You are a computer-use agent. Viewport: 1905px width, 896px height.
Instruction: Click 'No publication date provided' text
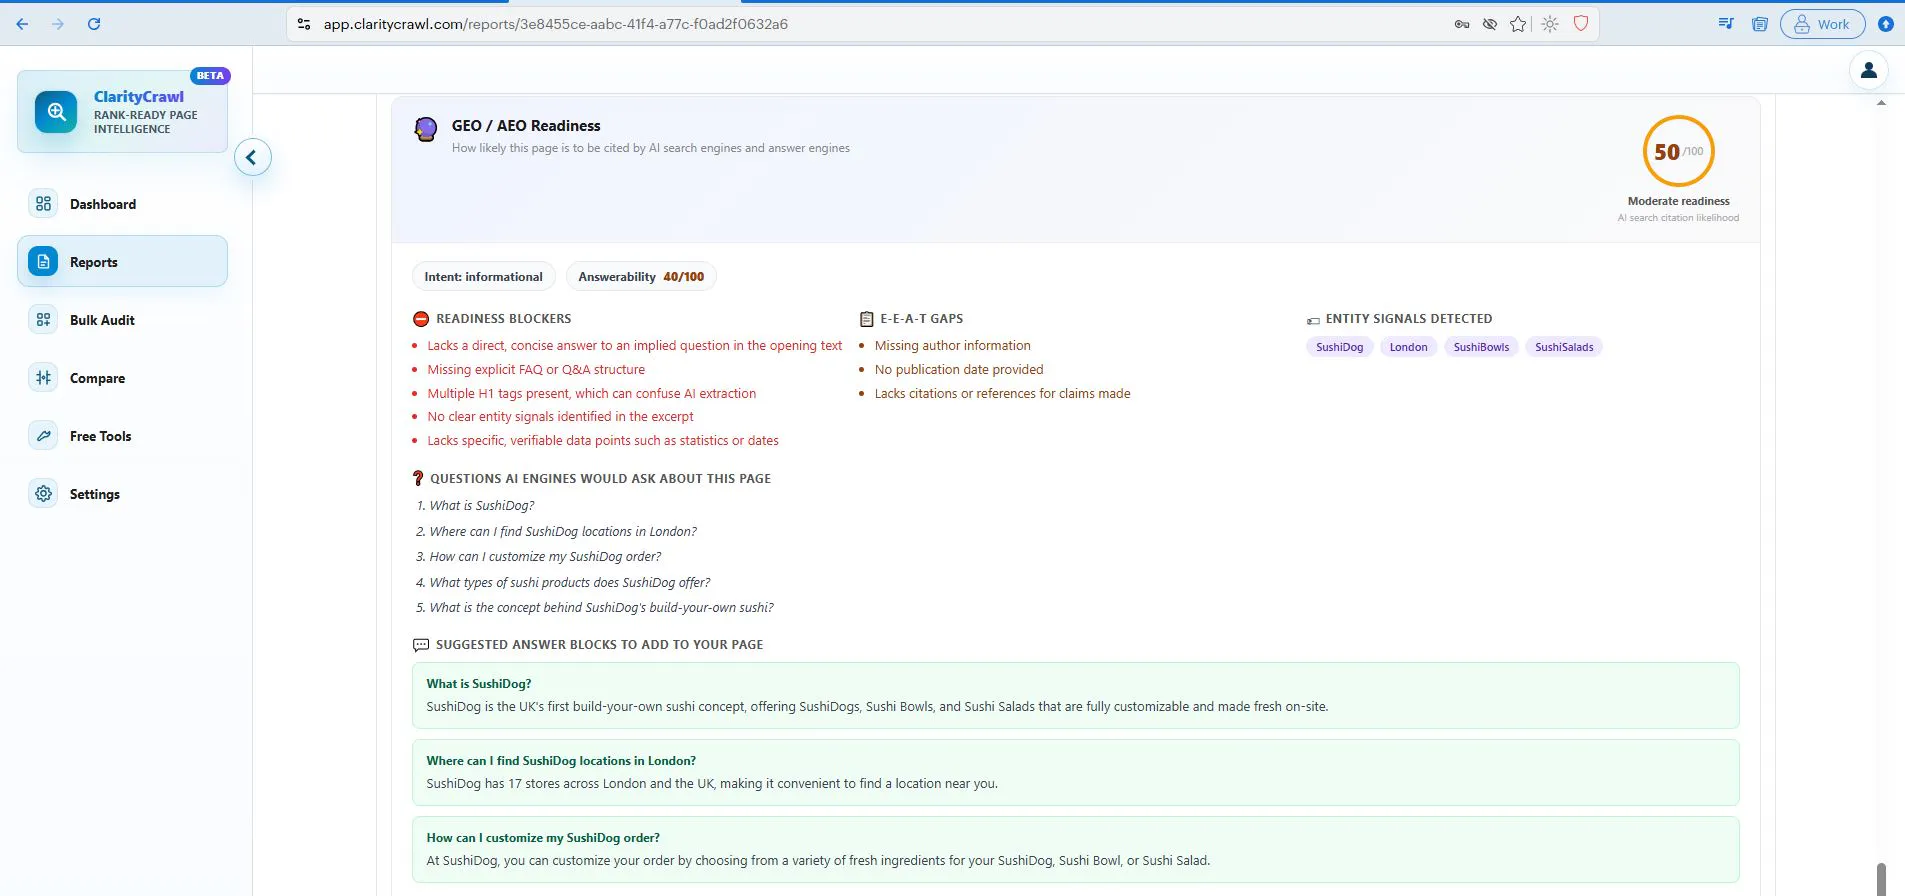(959, 369)
